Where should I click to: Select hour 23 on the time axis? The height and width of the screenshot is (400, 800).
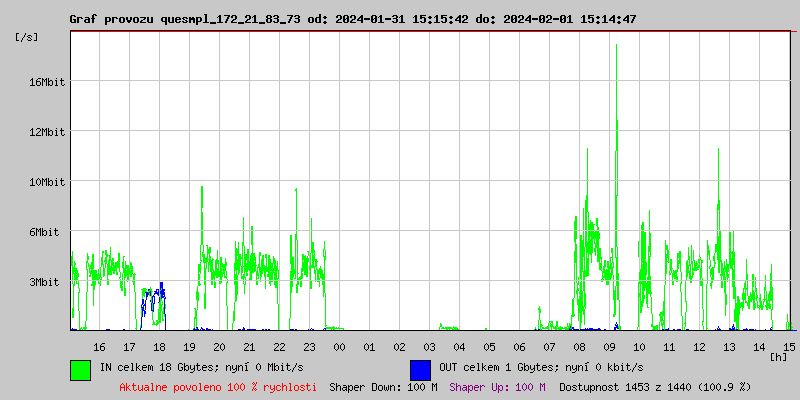click(x=309, y=346)
